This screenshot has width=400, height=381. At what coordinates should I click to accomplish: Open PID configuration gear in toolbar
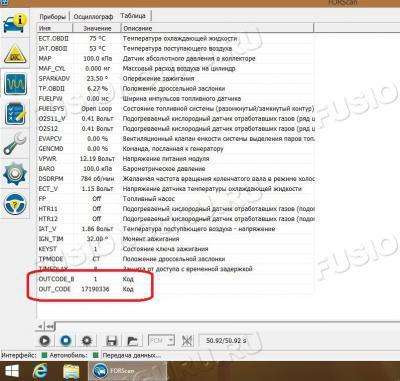(x=87, y=341)
